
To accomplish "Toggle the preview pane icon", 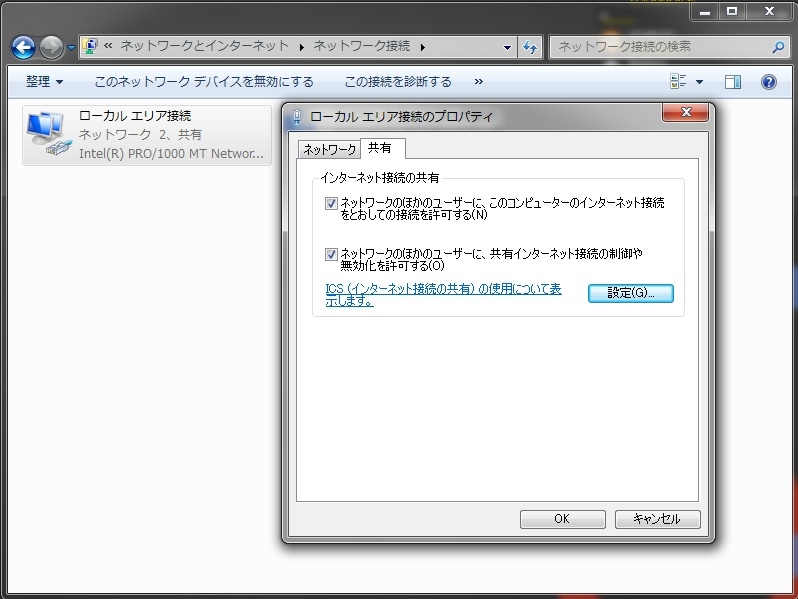I will point(733,81).
